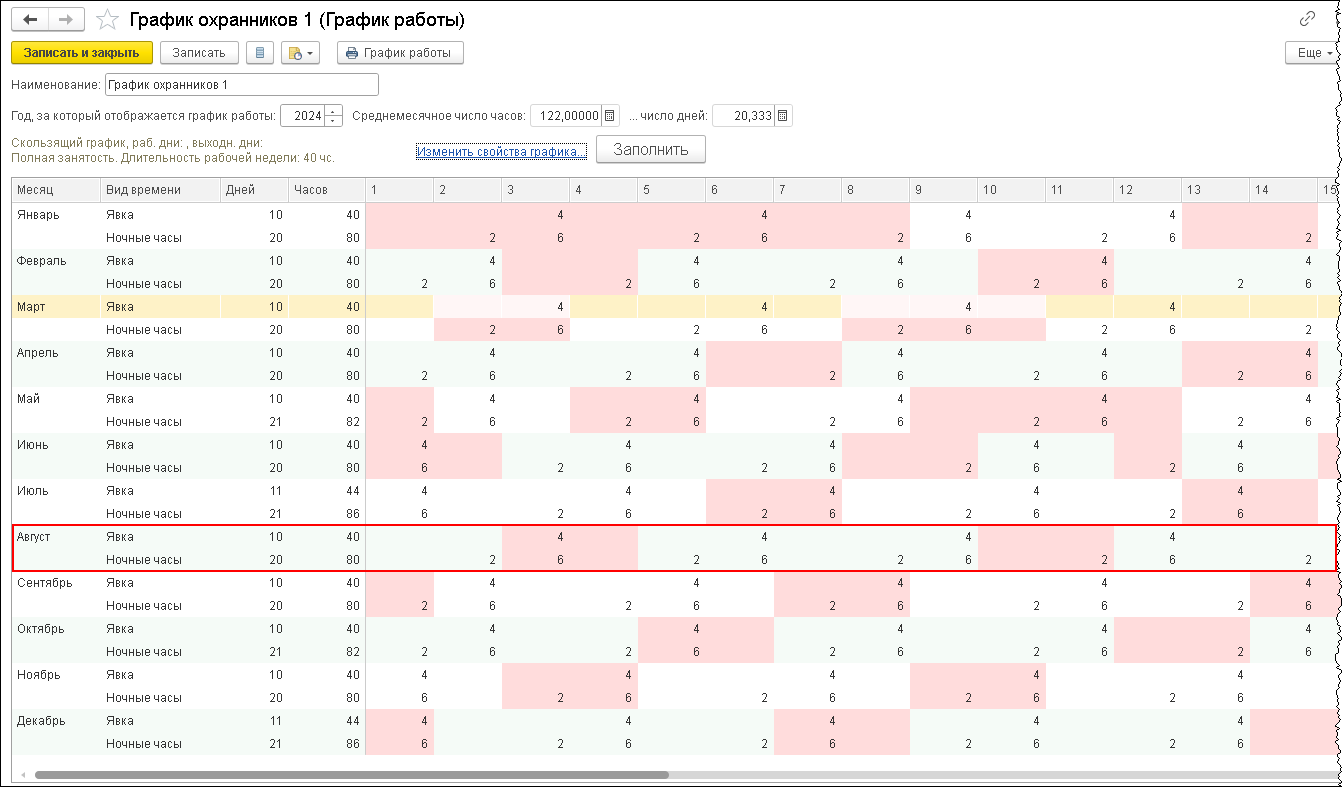
Task: Select days value 21 in Октябрь night row
Action: click(254, 651)
